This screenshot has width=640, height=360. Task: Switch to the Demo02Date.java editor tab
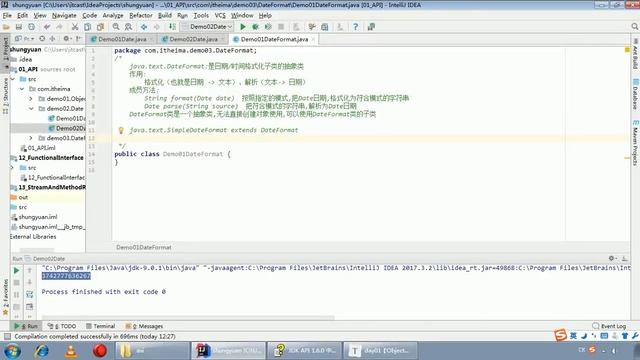pyautogui.click(x=193, y=39)
